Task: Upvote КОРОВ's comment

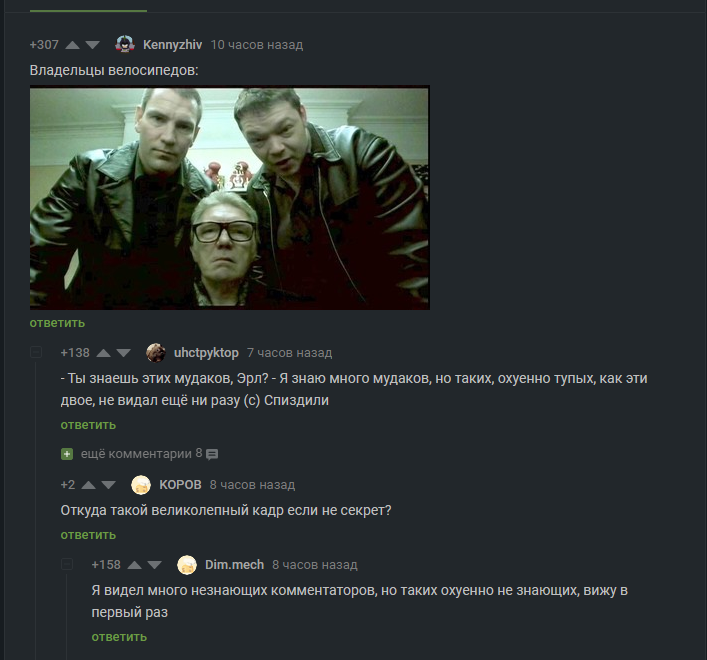Action: click(x=88, y=485)
